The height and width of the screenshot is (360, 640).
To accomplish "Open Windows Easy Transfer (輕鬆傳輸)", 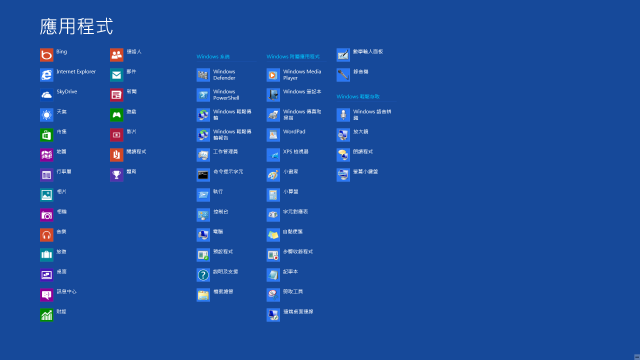I will point(203,115).
